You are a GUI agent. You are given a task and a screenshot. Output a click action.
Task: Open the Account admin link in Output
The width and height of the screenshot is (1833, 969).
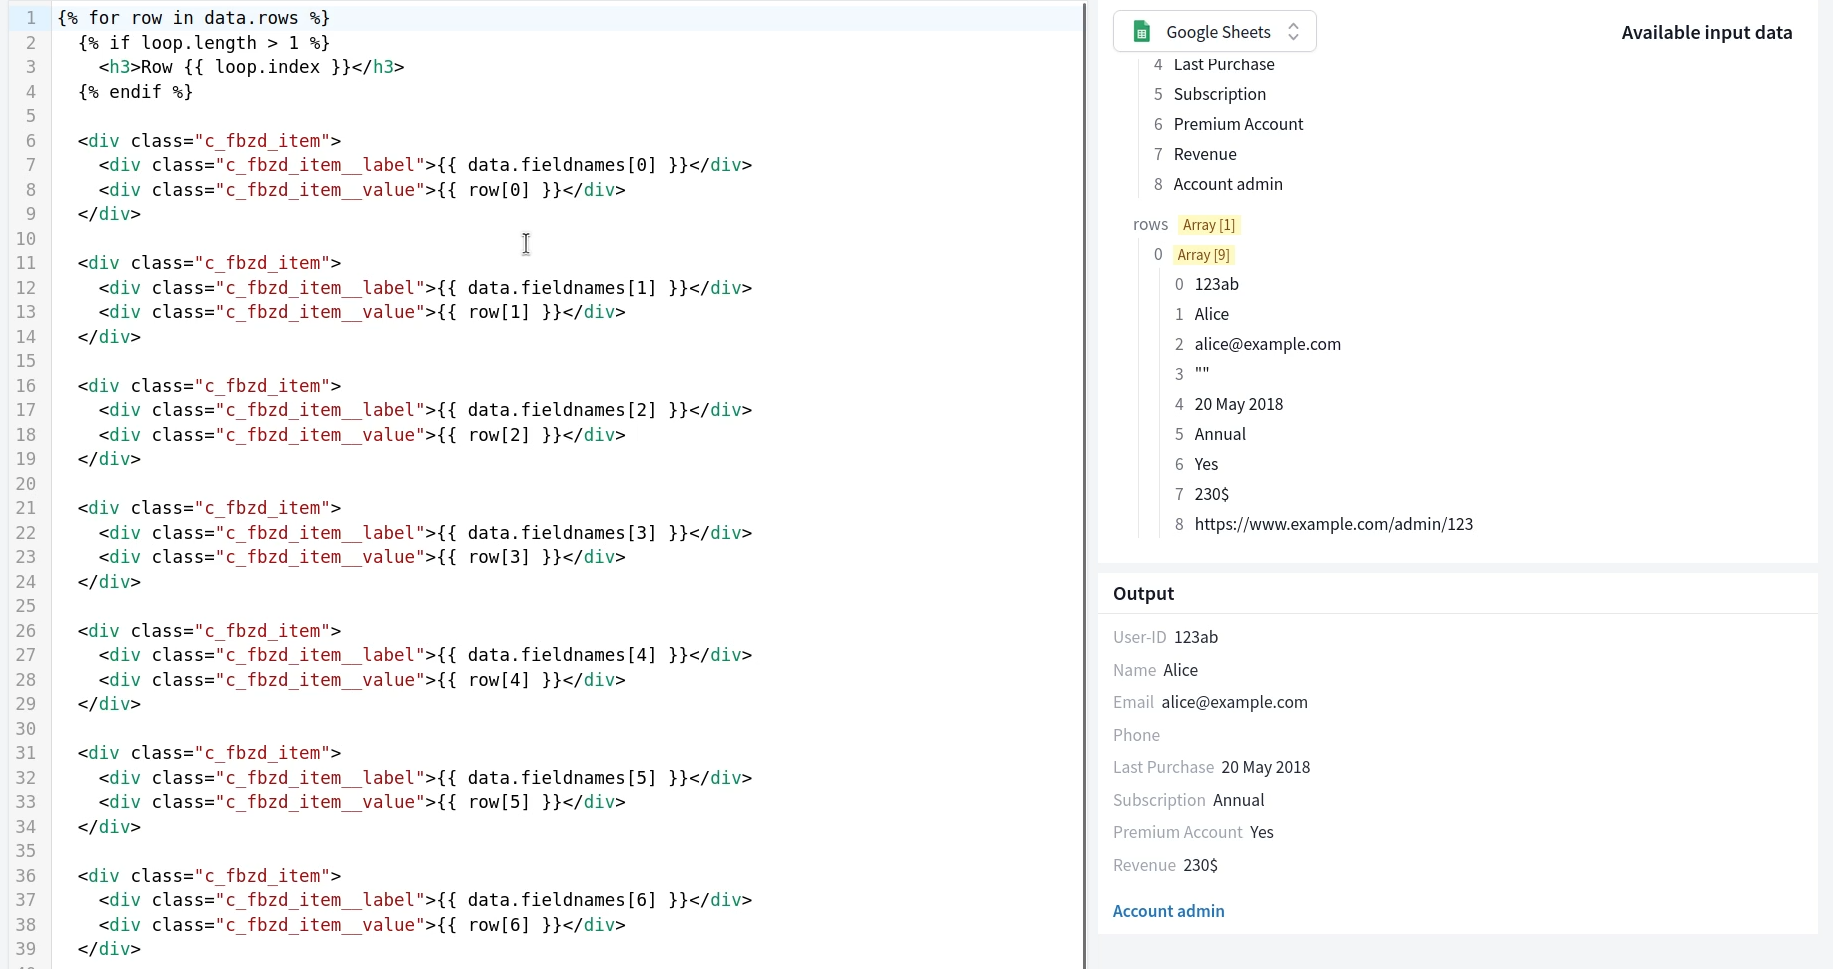pyautogui.click(x=1168, y=911)
